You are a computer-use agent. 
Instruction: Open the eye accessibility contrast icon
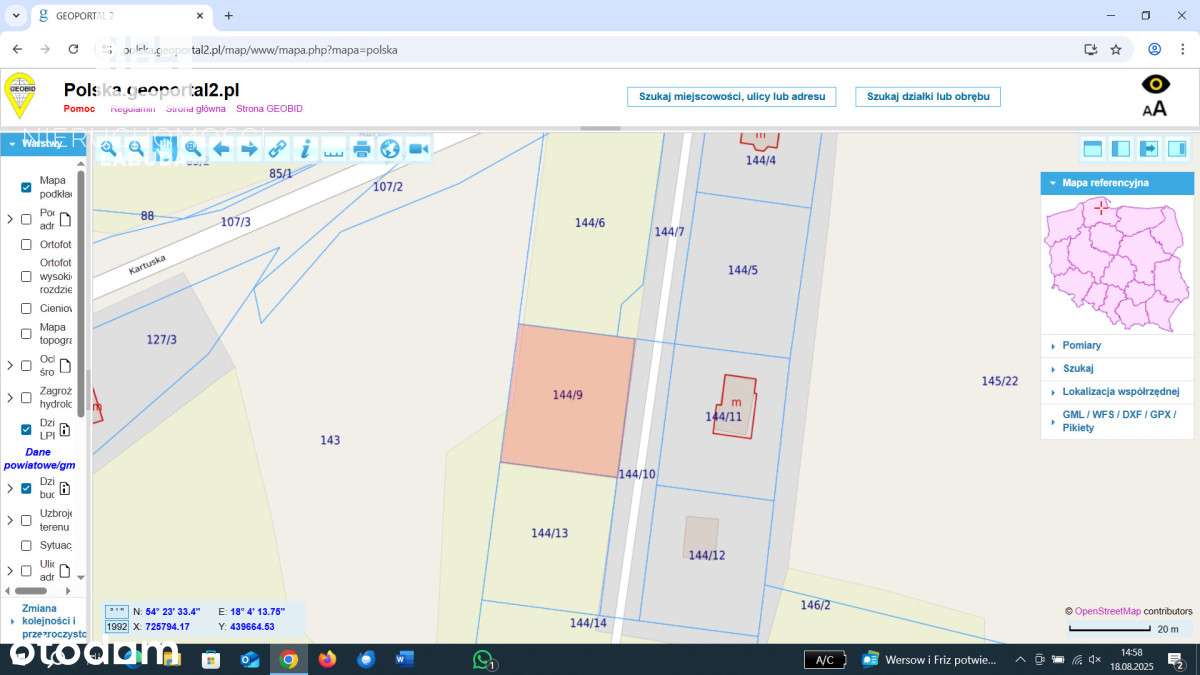click(1155, 84)
